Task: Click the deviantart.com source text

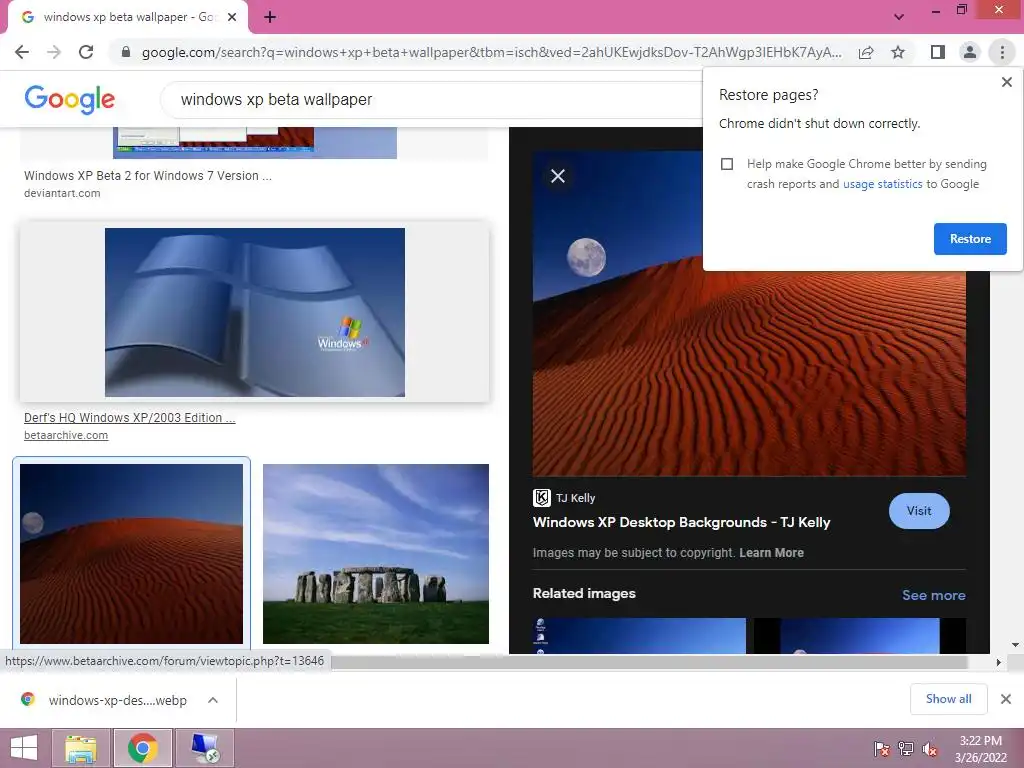Action: coord(62,193)
